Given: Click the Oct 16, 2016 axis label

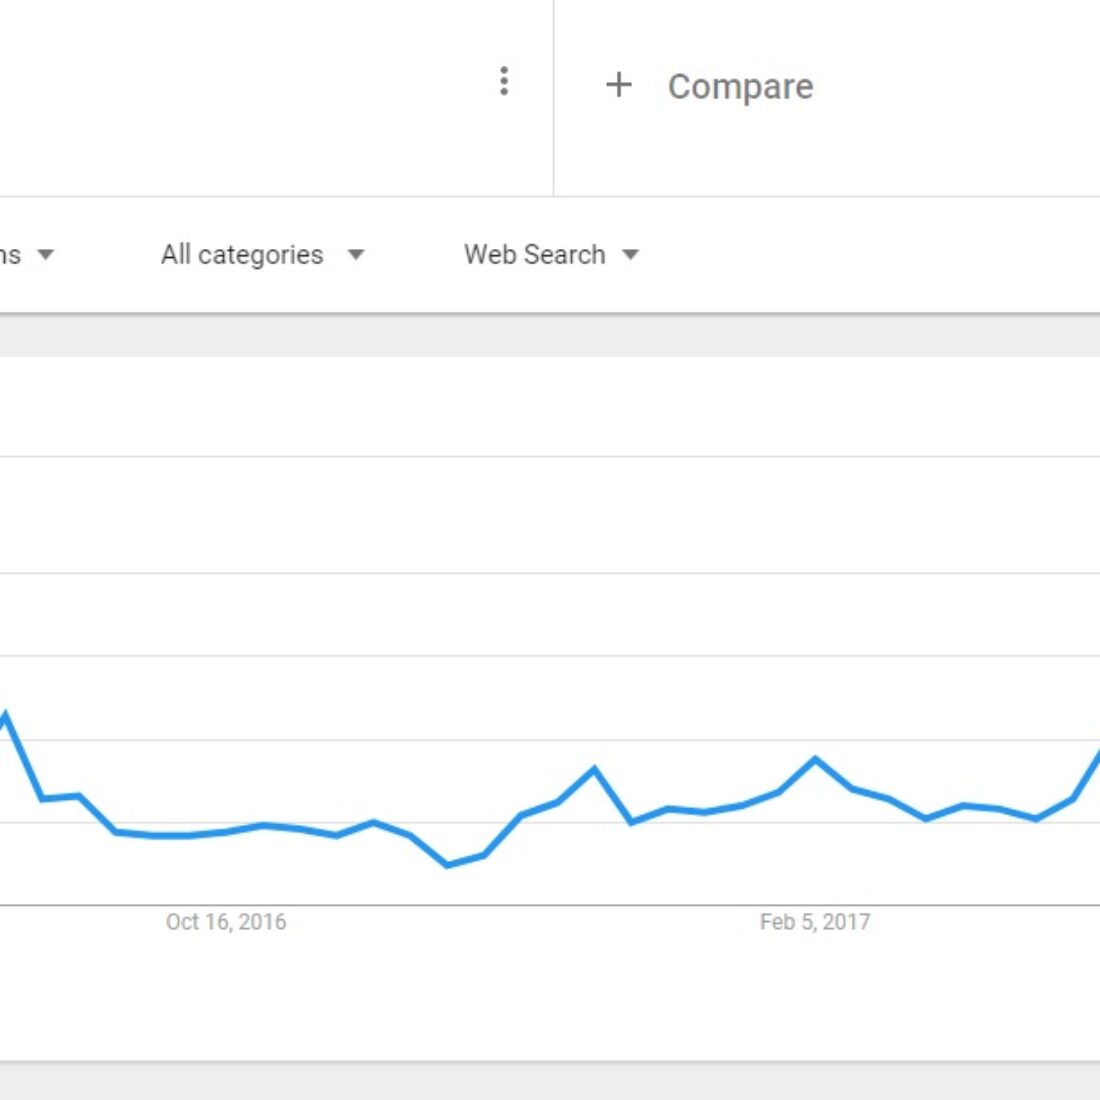Looking at the screenshot, I should click(x=226, y=922).
